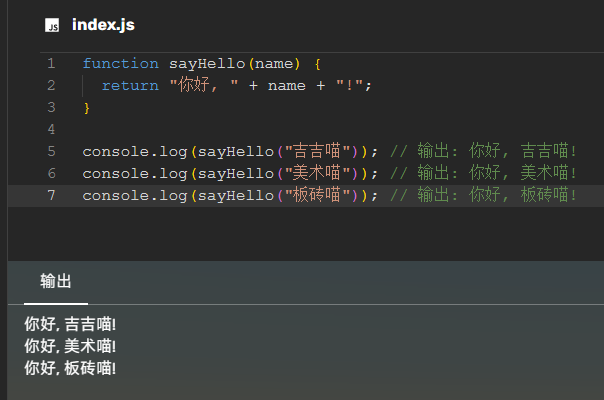
Task: Click line number 1 in the gutter
Action: tap(50, 63)
